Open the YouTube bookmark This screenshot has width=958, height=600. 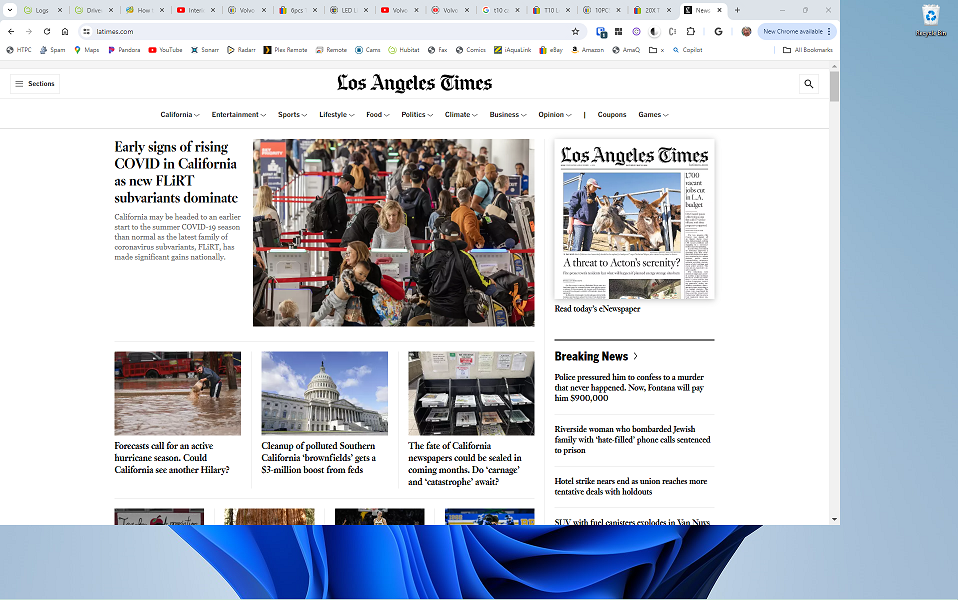point(165,50)
